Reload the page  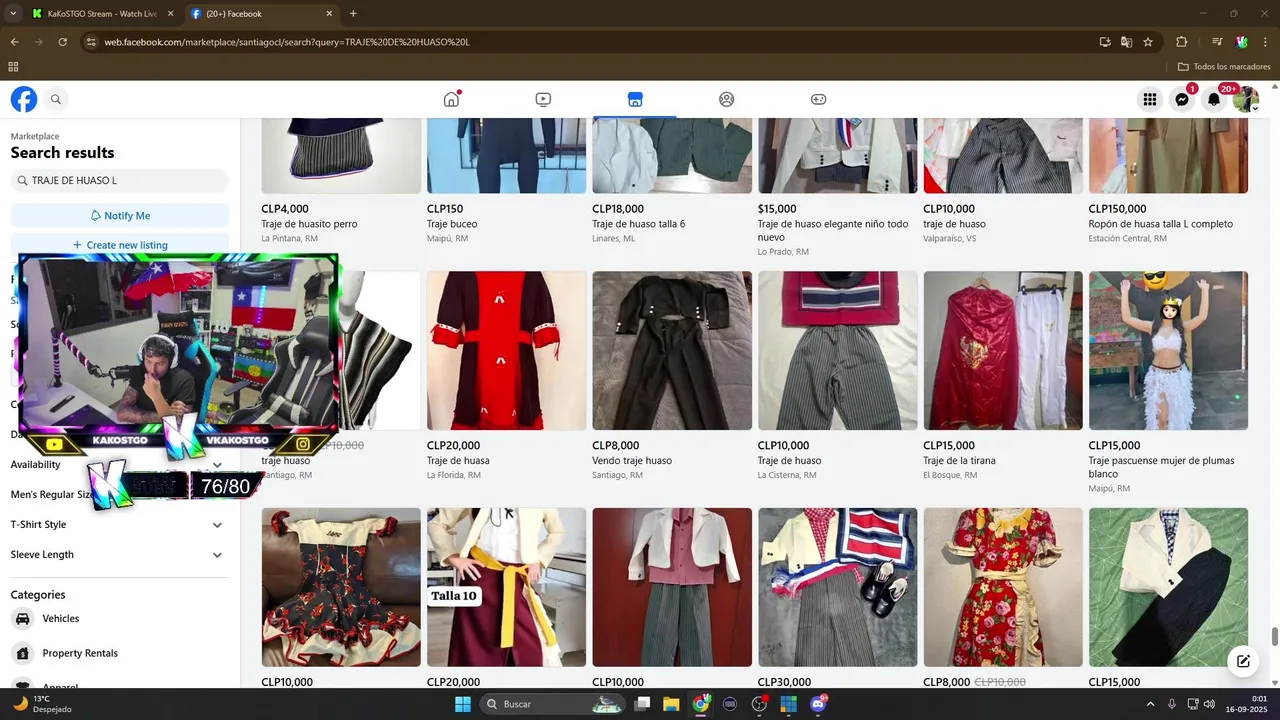(62, 42)
